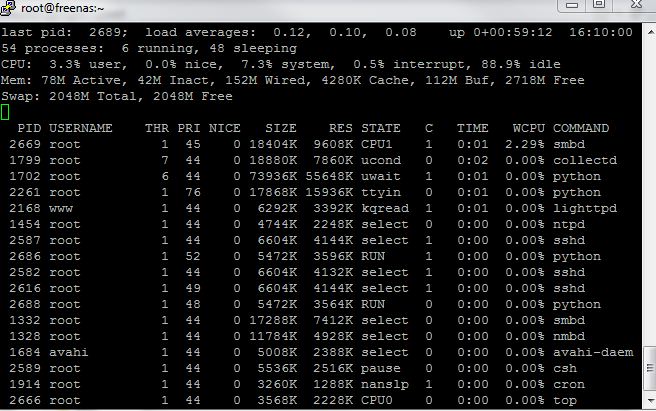Click the '7.3% system' CPU value
This screenshot has width=656, height=411.
pyautogui.click(x=287, y=64)
